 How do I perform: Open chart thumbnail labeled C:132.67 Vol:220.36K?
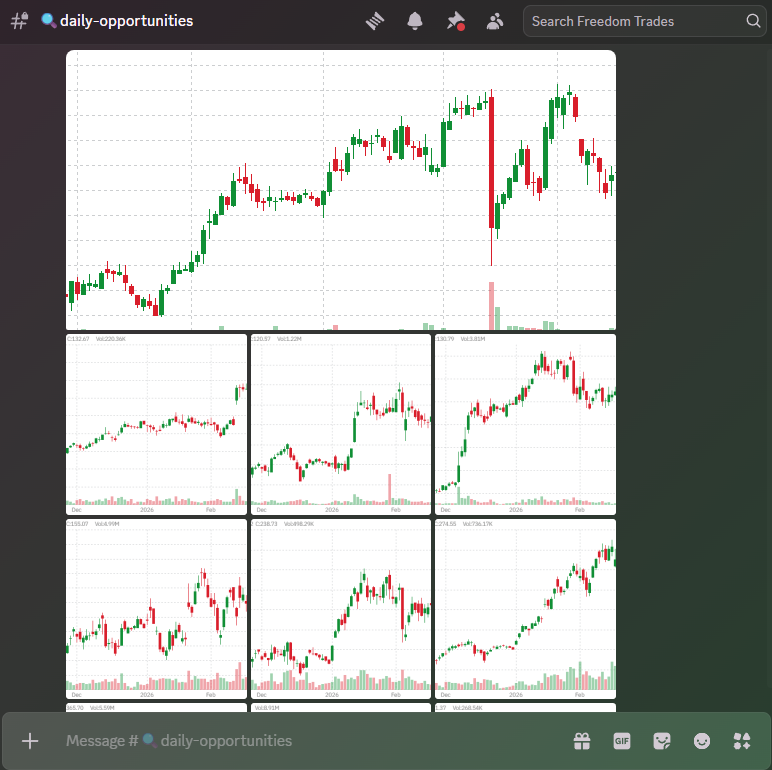[157, 424]
